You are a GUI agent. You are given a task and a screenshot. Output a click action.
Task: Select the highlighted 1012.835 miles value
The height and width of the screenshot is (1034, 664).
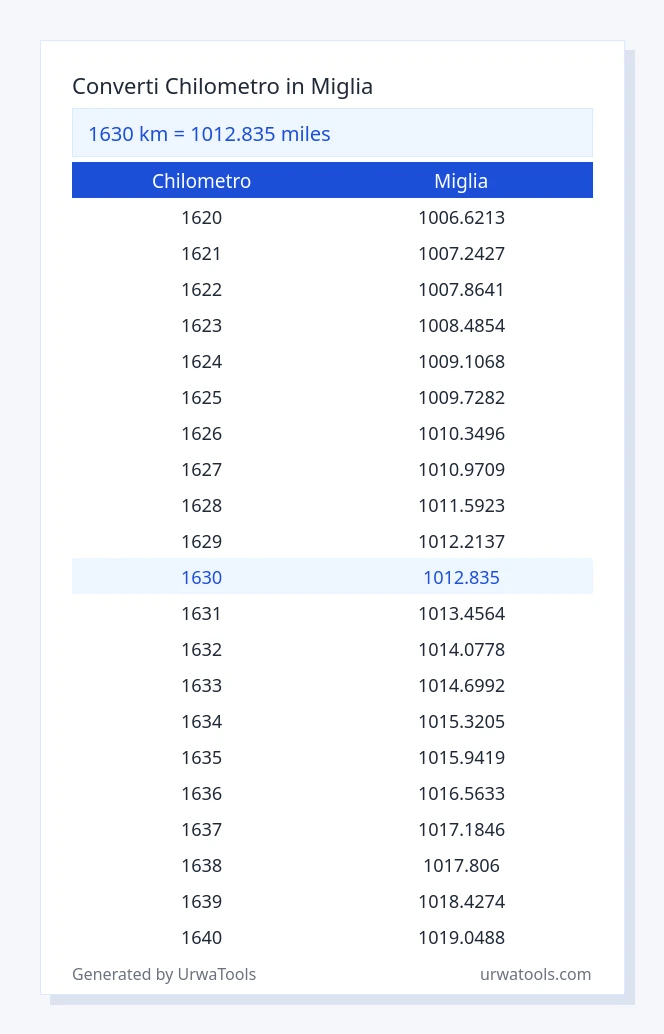click(461, 577)
